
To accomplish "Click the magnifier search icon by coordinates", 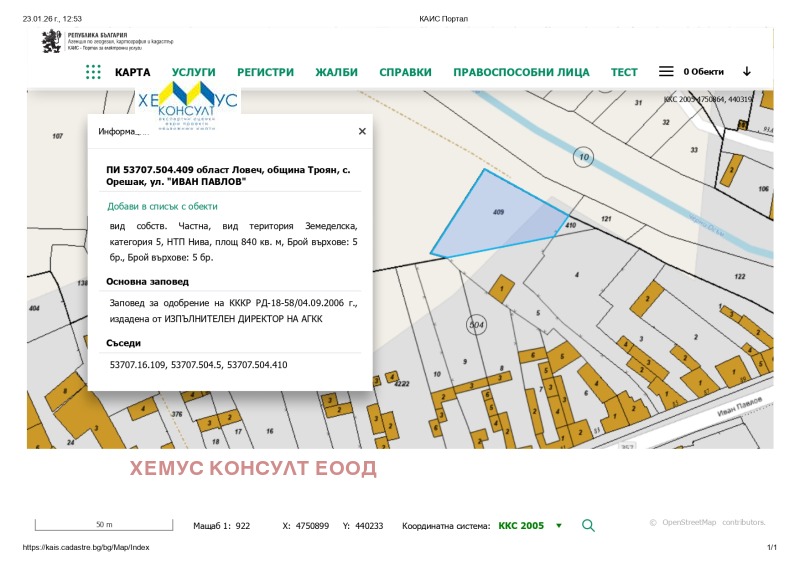I will click(588, 525).
